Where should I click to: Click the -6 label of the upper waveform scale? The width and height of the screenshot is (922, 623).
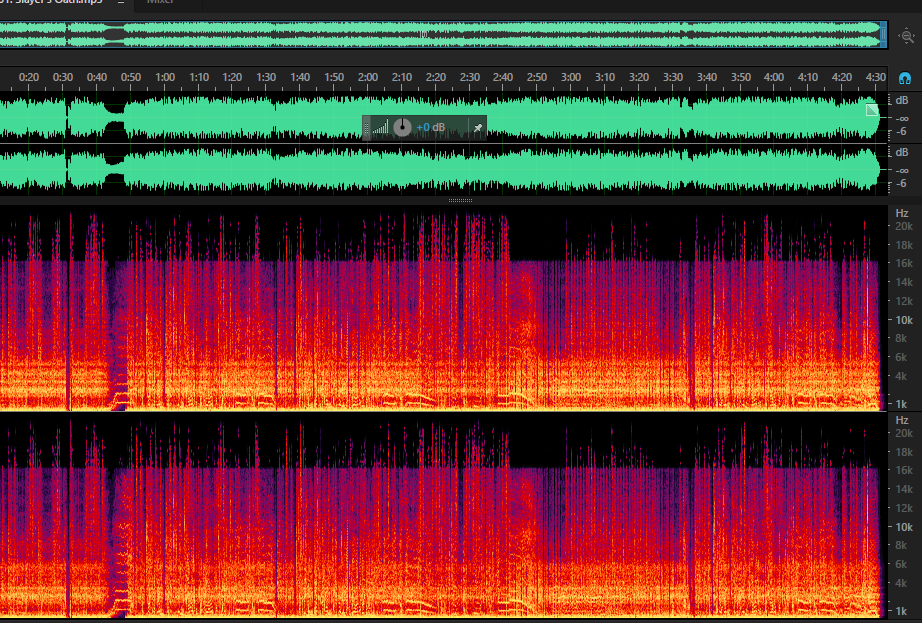[x=901, y=132]
